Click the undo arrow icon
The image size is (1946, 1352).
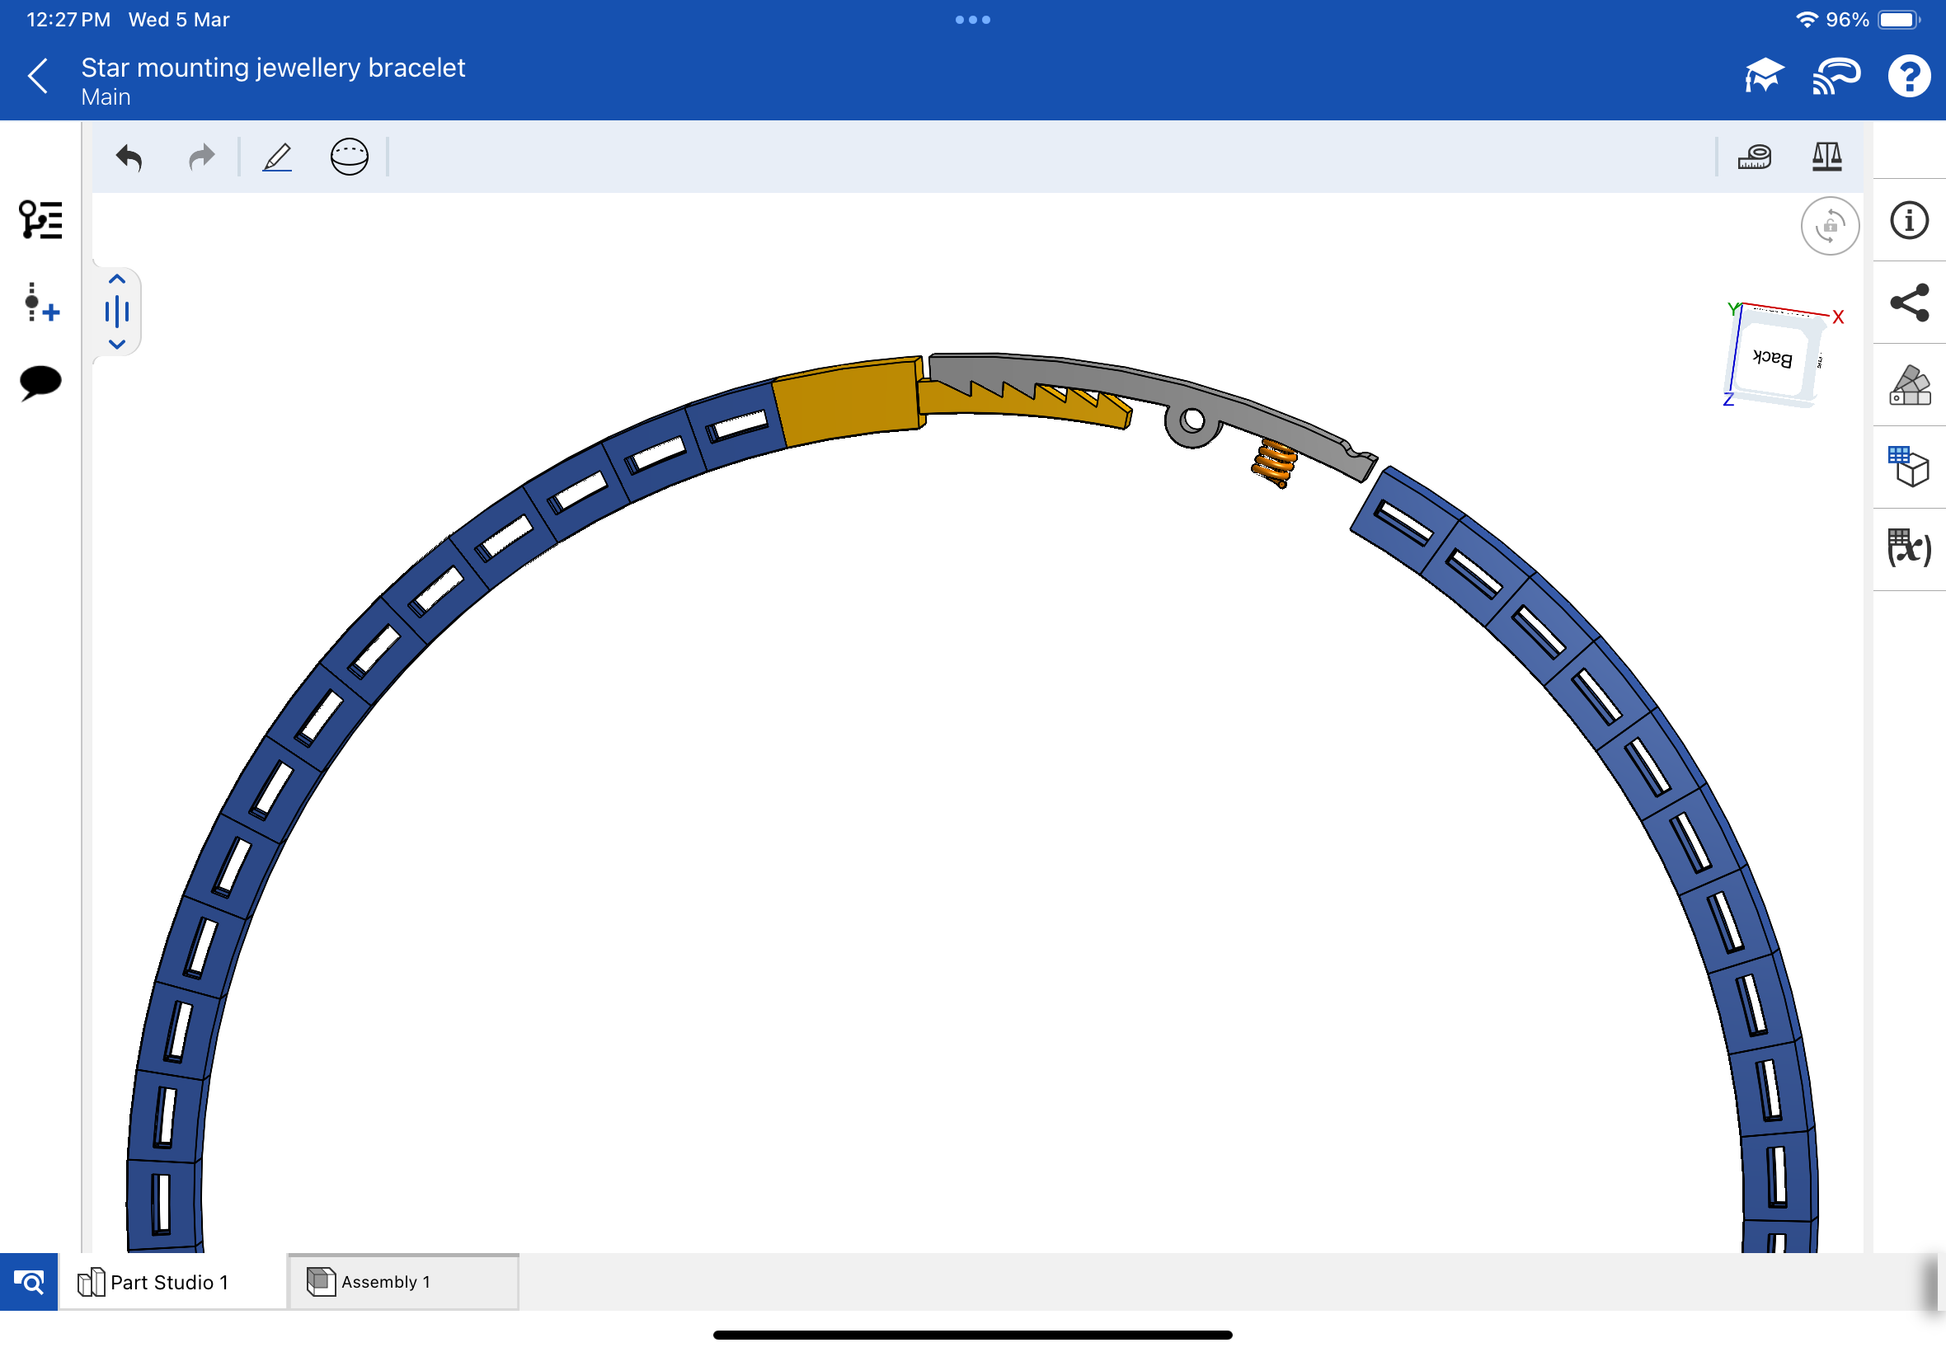[129, 157]
